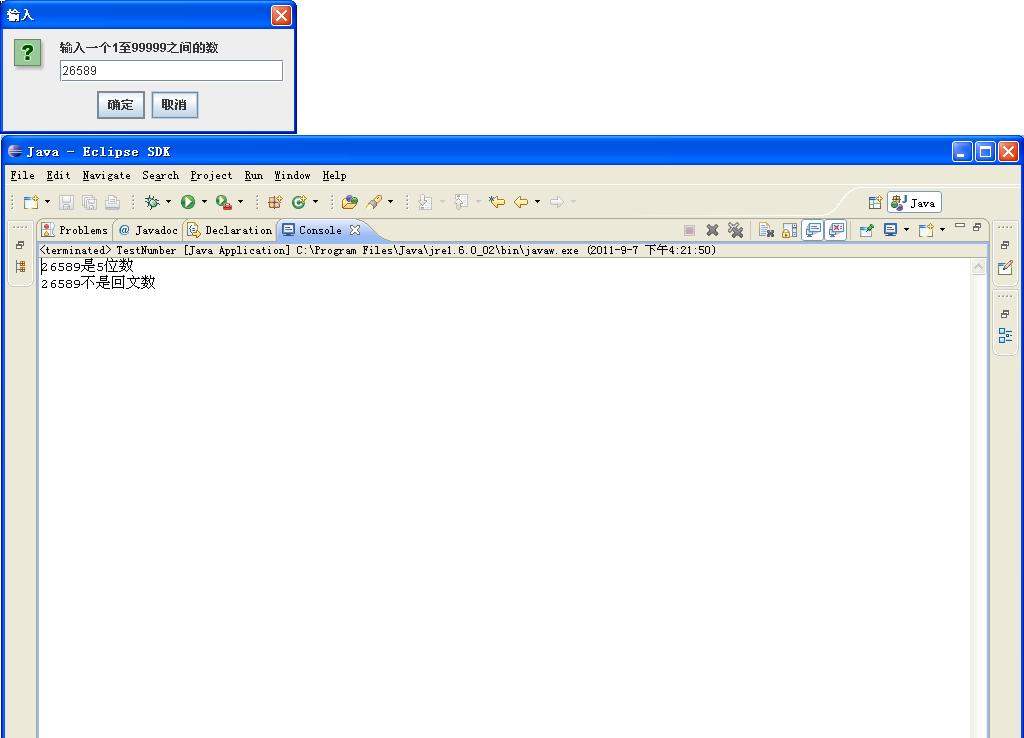Image resolution: width=1024 pixels, height=738 pixels.
Task: Go to next annotation icon
Action: tap(425, 202)
